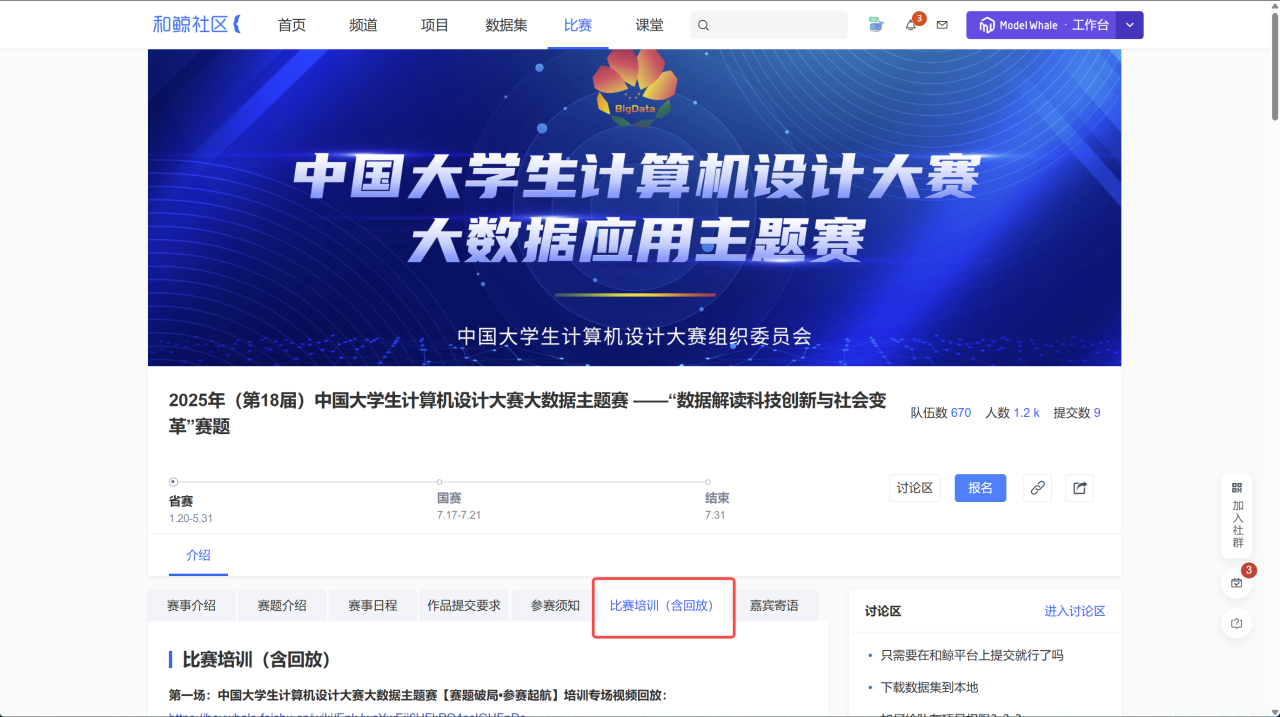Select the 比赛 navigation item
1280x717 pixels.
[578, 25]
